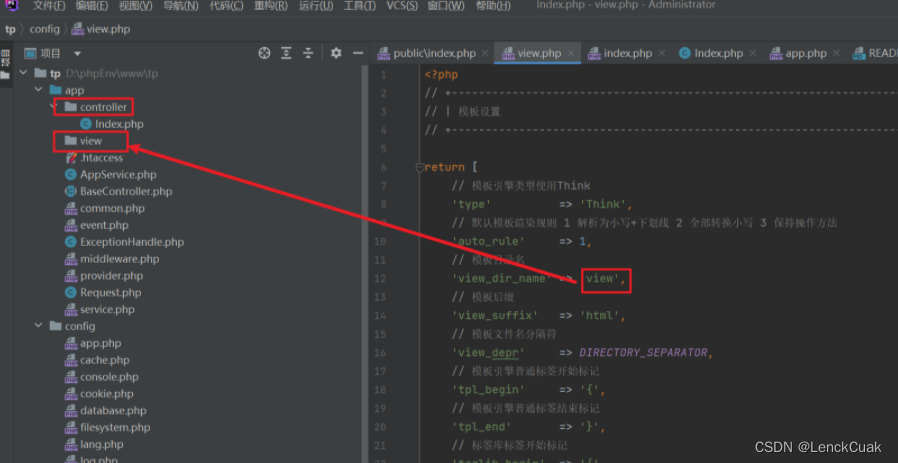Collapse the controller folder
Image resolution: width=898 pixels, height=463 pixels.
(x=53, y=107)
